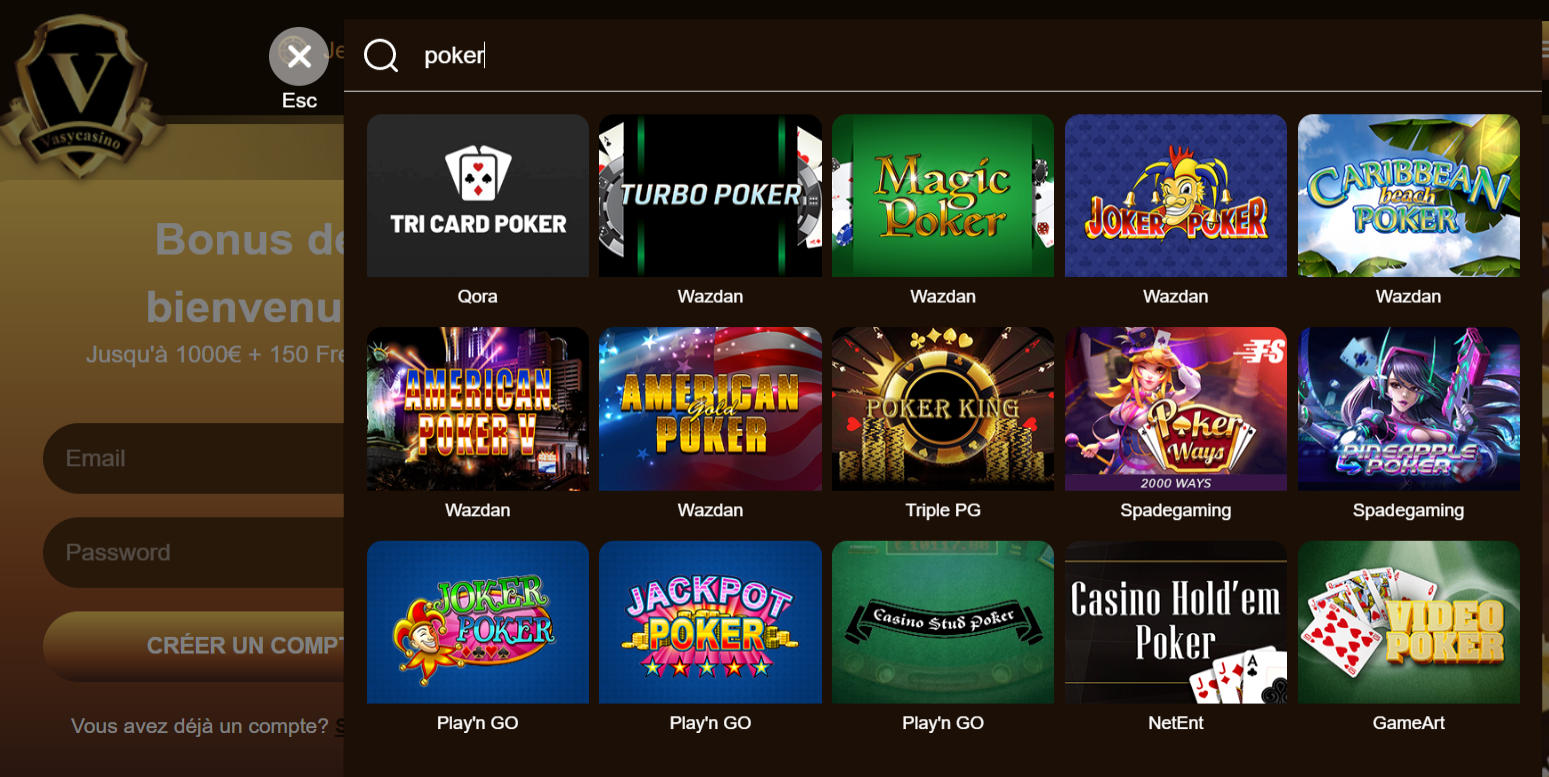The height and width of the screenshot is (777, 1549).
Task: Launch Magic Poker by Wazdan
Action: click(943, 196)
